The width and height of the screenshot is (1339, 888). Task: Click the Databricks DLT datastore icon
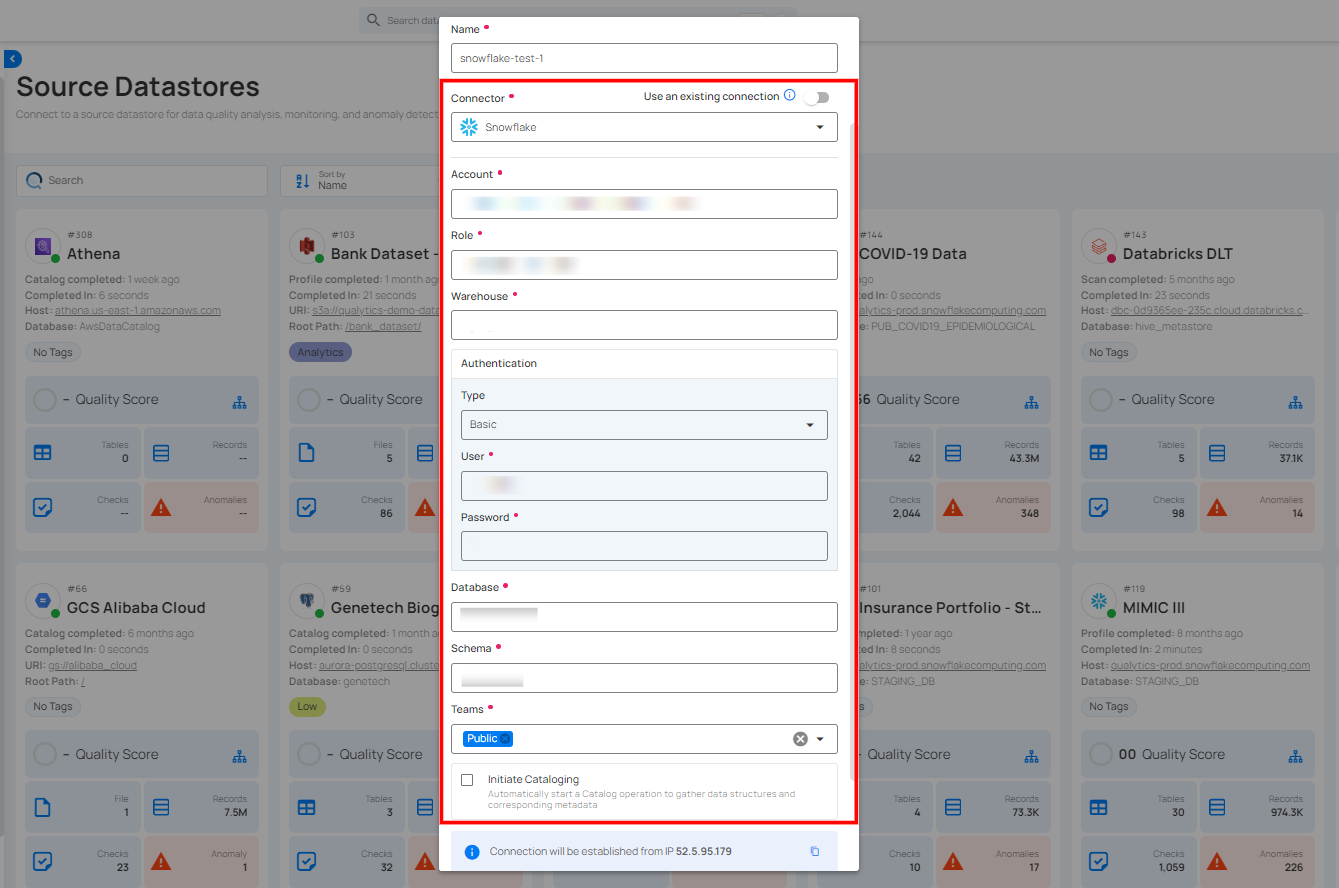point(1098,245)
